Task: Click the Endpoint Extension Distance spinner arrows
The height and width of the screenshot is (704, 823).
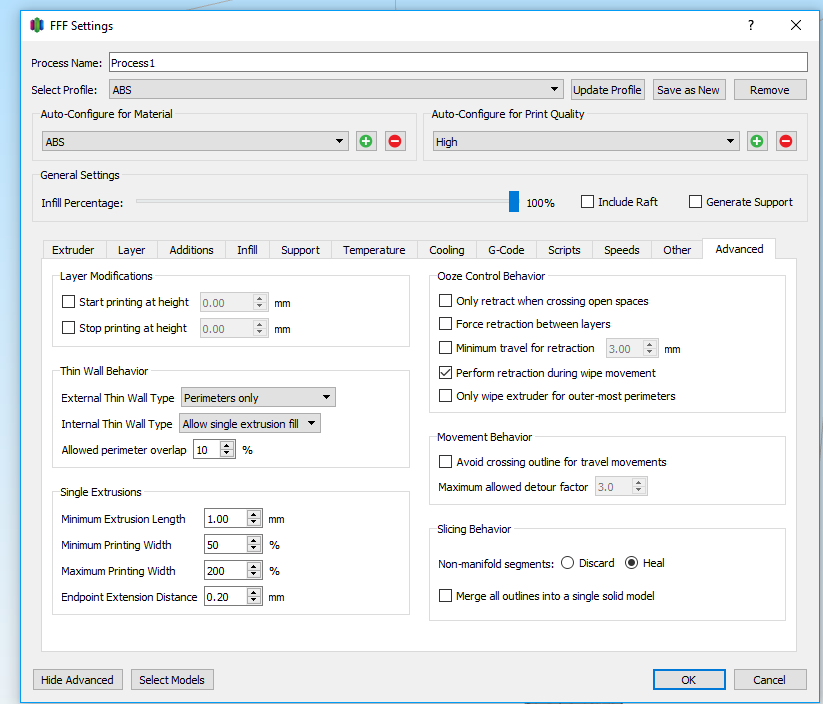Action: (254, 596)
